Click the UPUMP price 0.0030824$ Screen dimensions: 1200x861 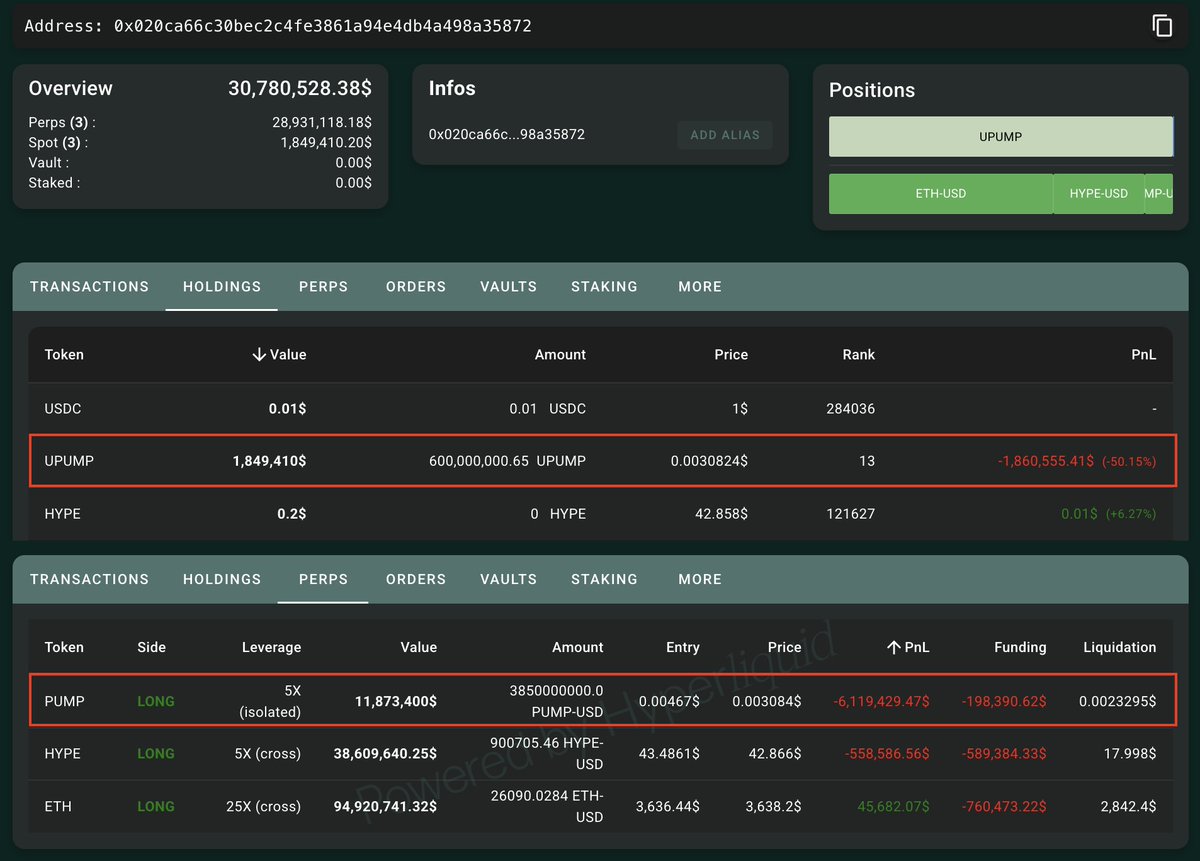709,461
